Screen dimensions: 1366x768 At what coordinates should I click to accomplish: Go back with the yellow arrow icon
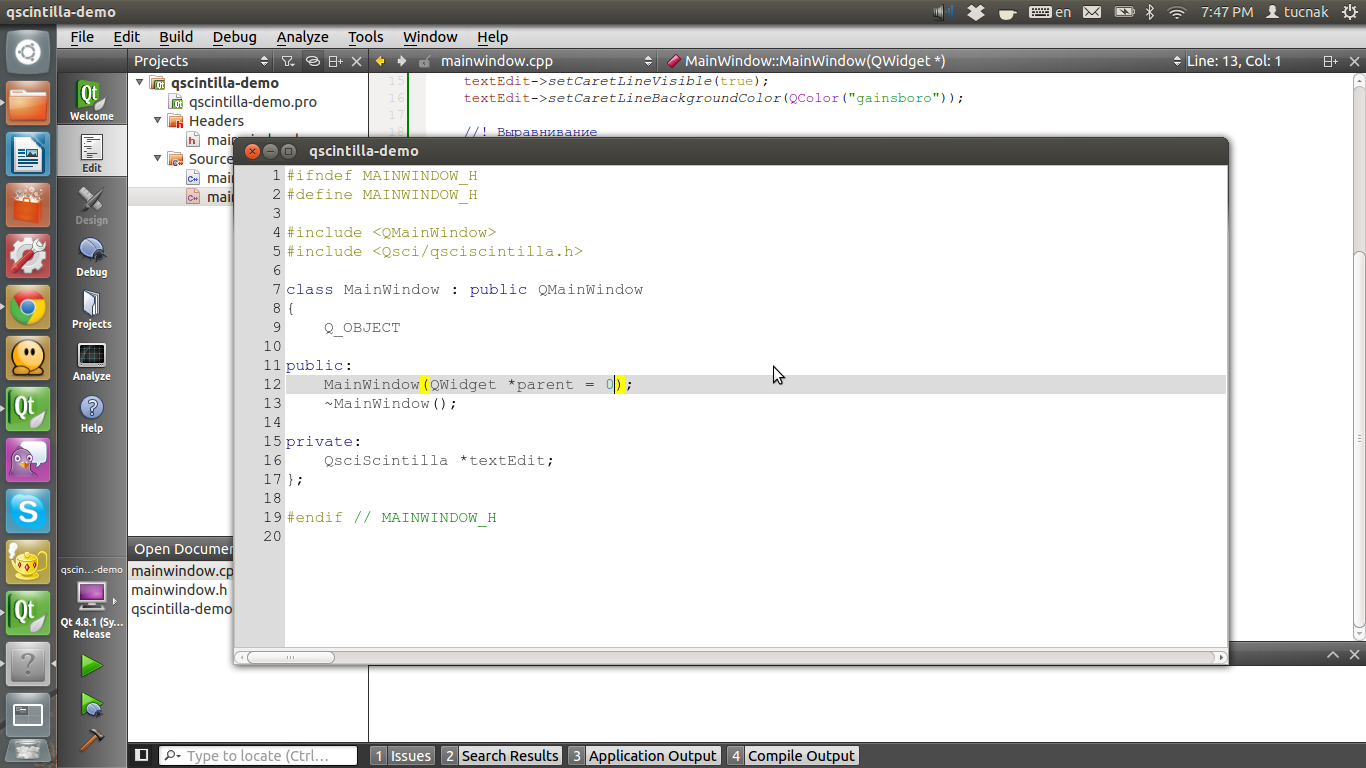click(x=380, y=61)
